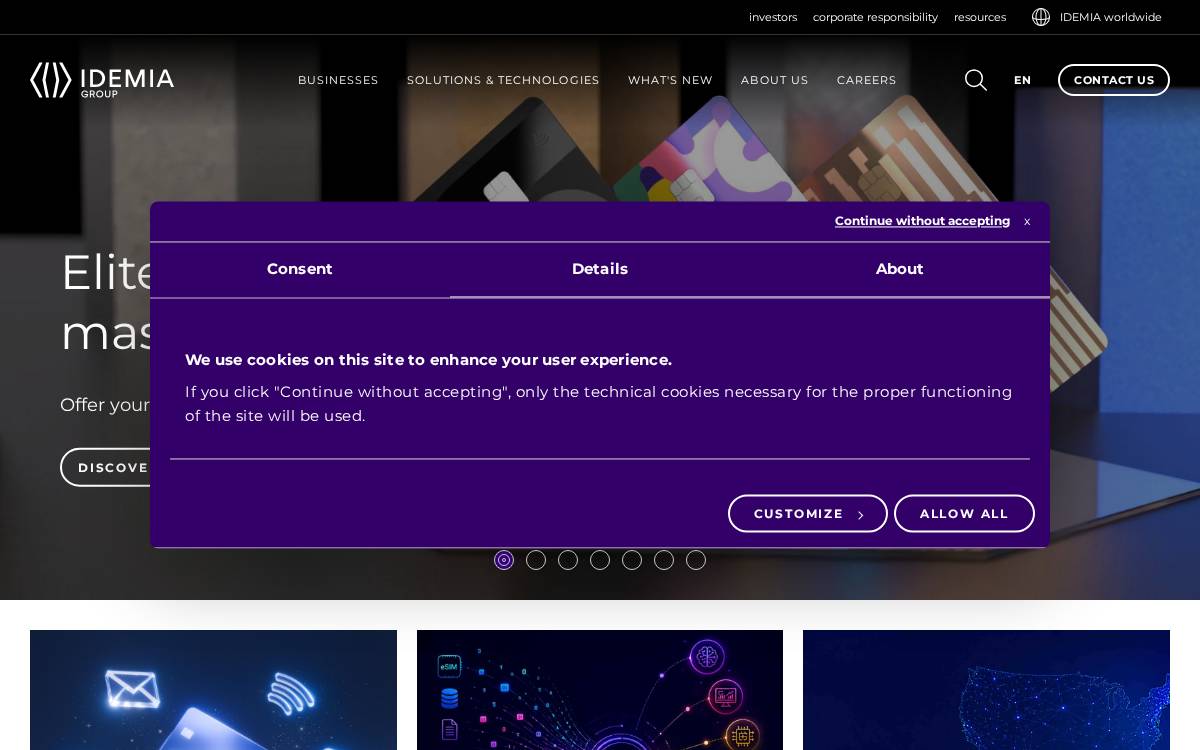Open the IDEMIA worldwide link text

pyautogui.click(x=1111, y=17)
